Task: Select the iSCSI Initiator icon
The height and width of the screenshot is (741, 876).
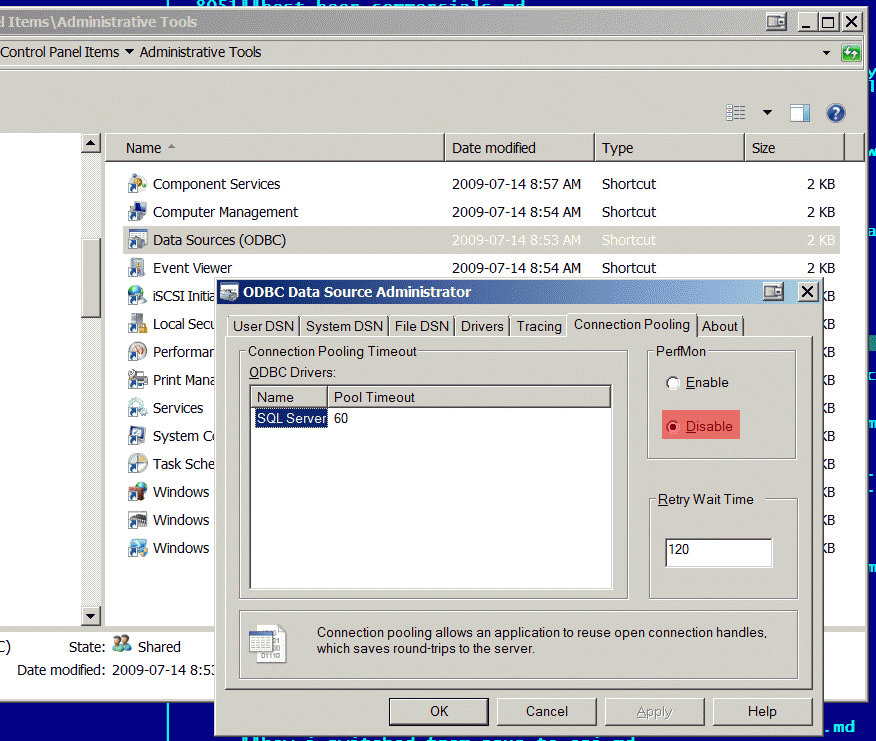Action: pos(137,296)
